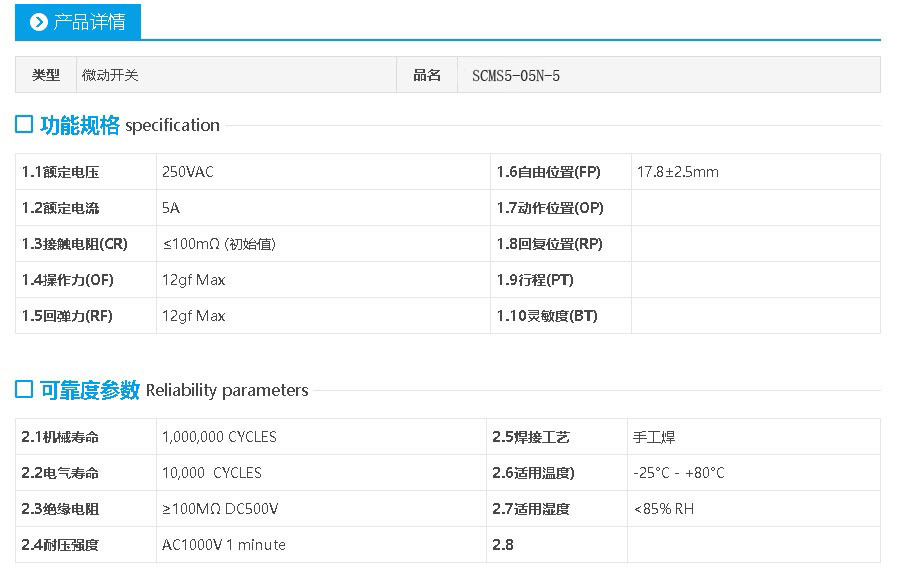Click the circled arrow icon beside 产品详情
This screenshot has height=583, width=900.
click(x=39, y=22)
